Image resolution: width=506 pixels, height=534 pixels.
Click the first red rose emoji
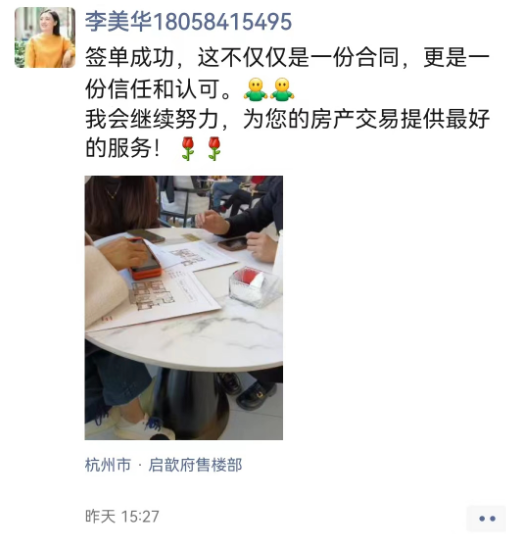188,148
